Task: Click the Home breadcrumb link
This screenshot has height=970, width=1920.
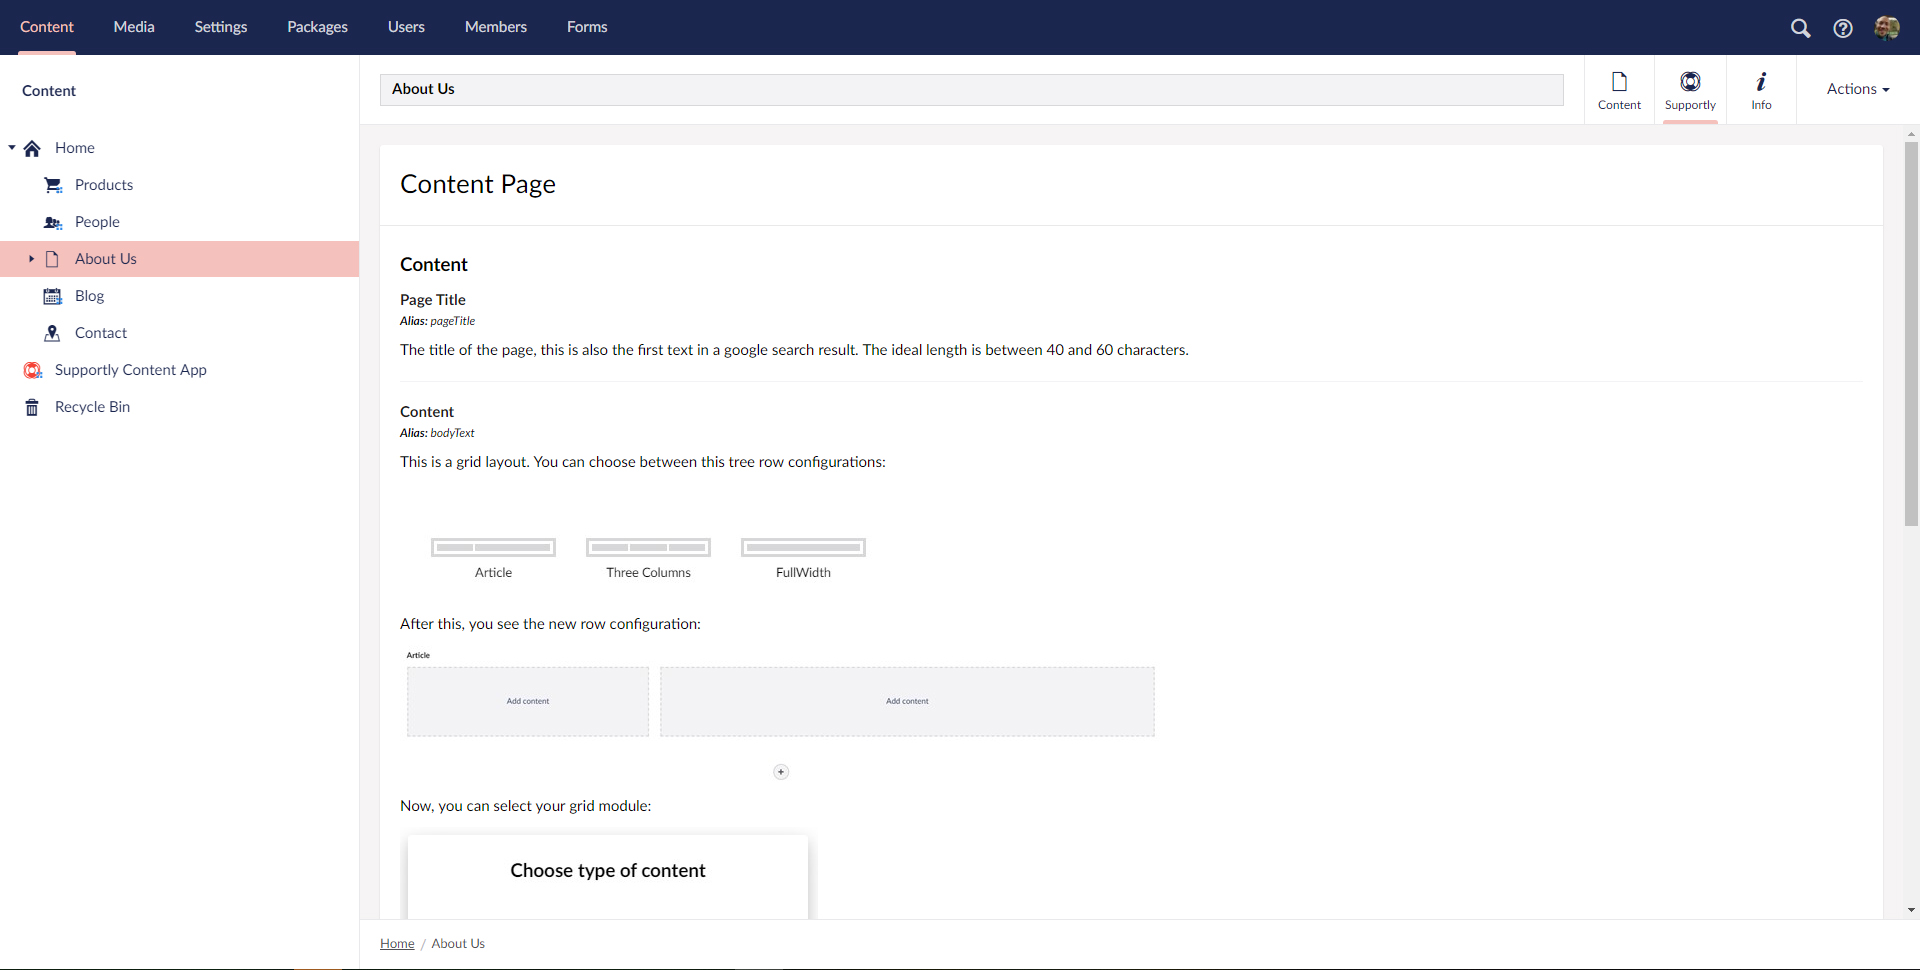Action: click(x=397, y=944)
